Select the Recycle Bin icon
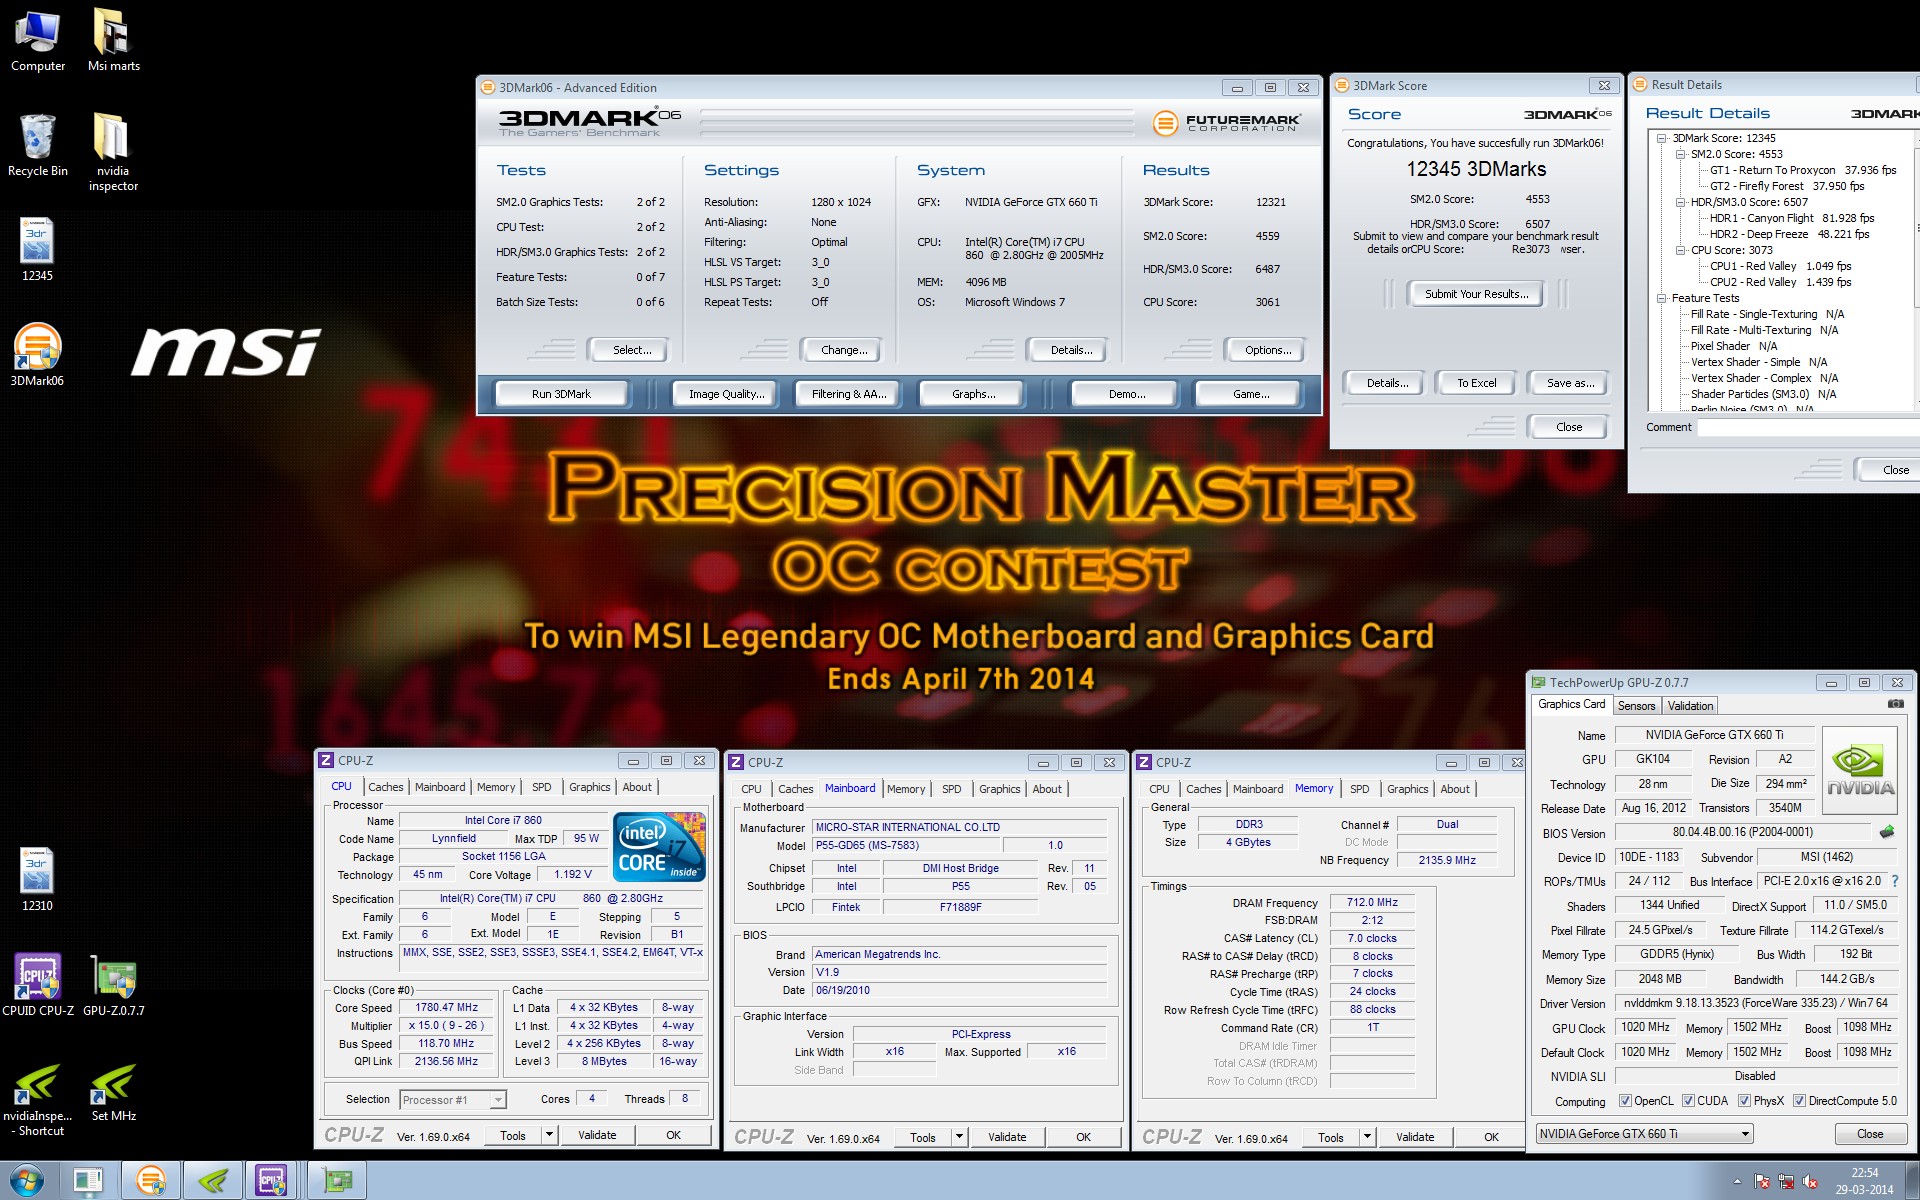The height and width of the screenshot is (1200, 1920). click(x=38, y=145)
